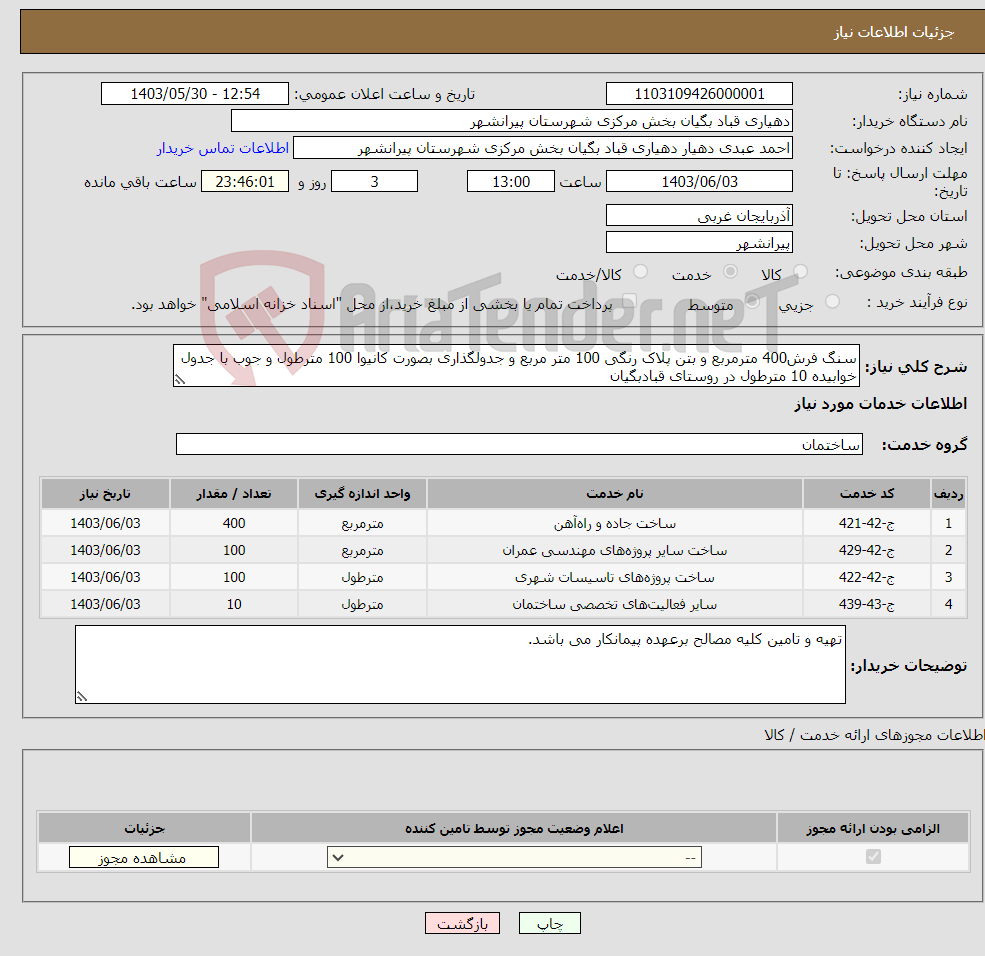This screenshot has width=985, height=956.
Task: Click the اعلام وضعیت مجوز توسط تامین کننده header
Action: [x=514, y=828]
